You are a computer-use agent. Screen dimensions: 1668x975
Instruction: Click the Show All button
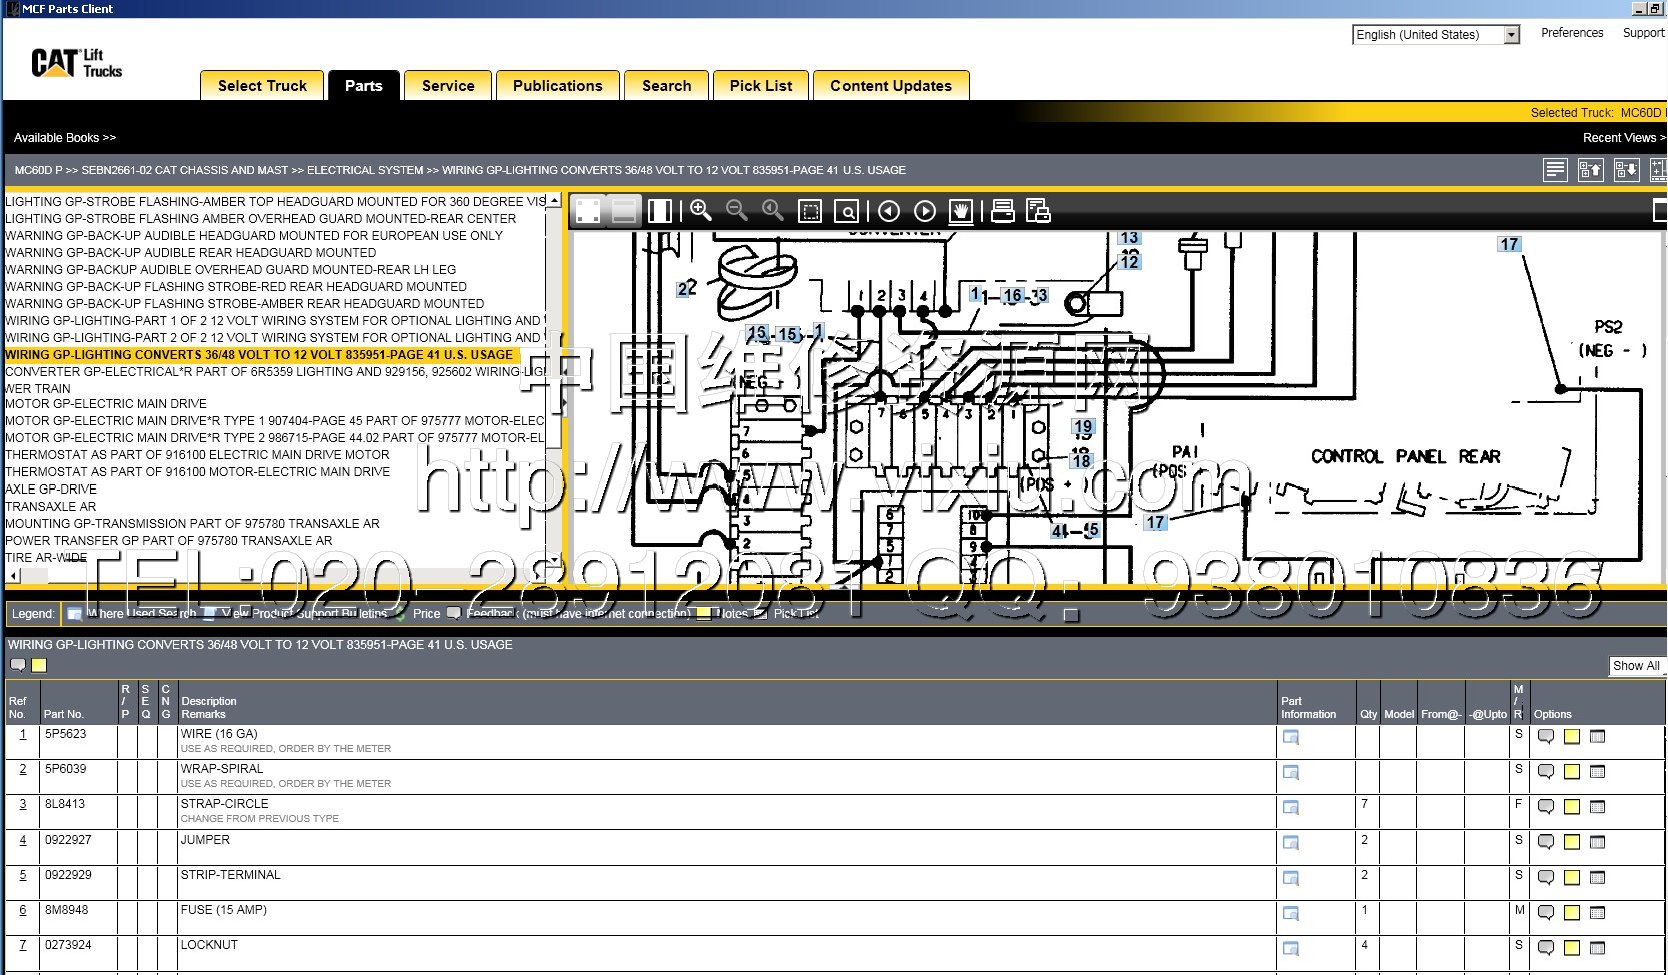pyautogui.click(x=1635, y=666)
